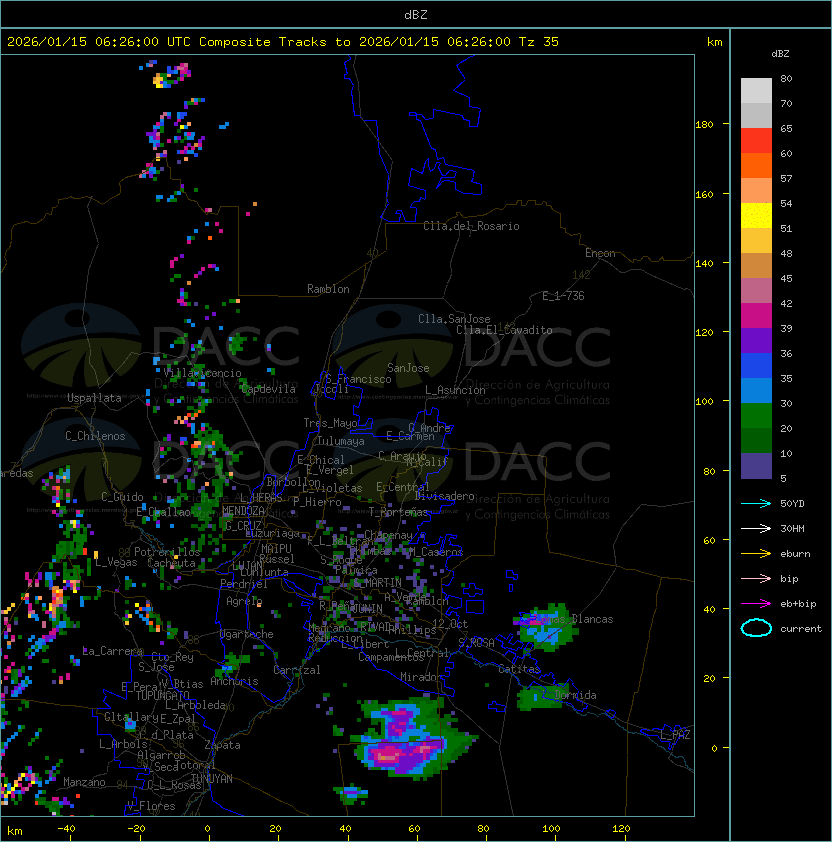This screenshot has width=832, height=842.
Task: Click the yellow eburn arrow legend icon
Action: pyautogui.click(x=756, y=554)
